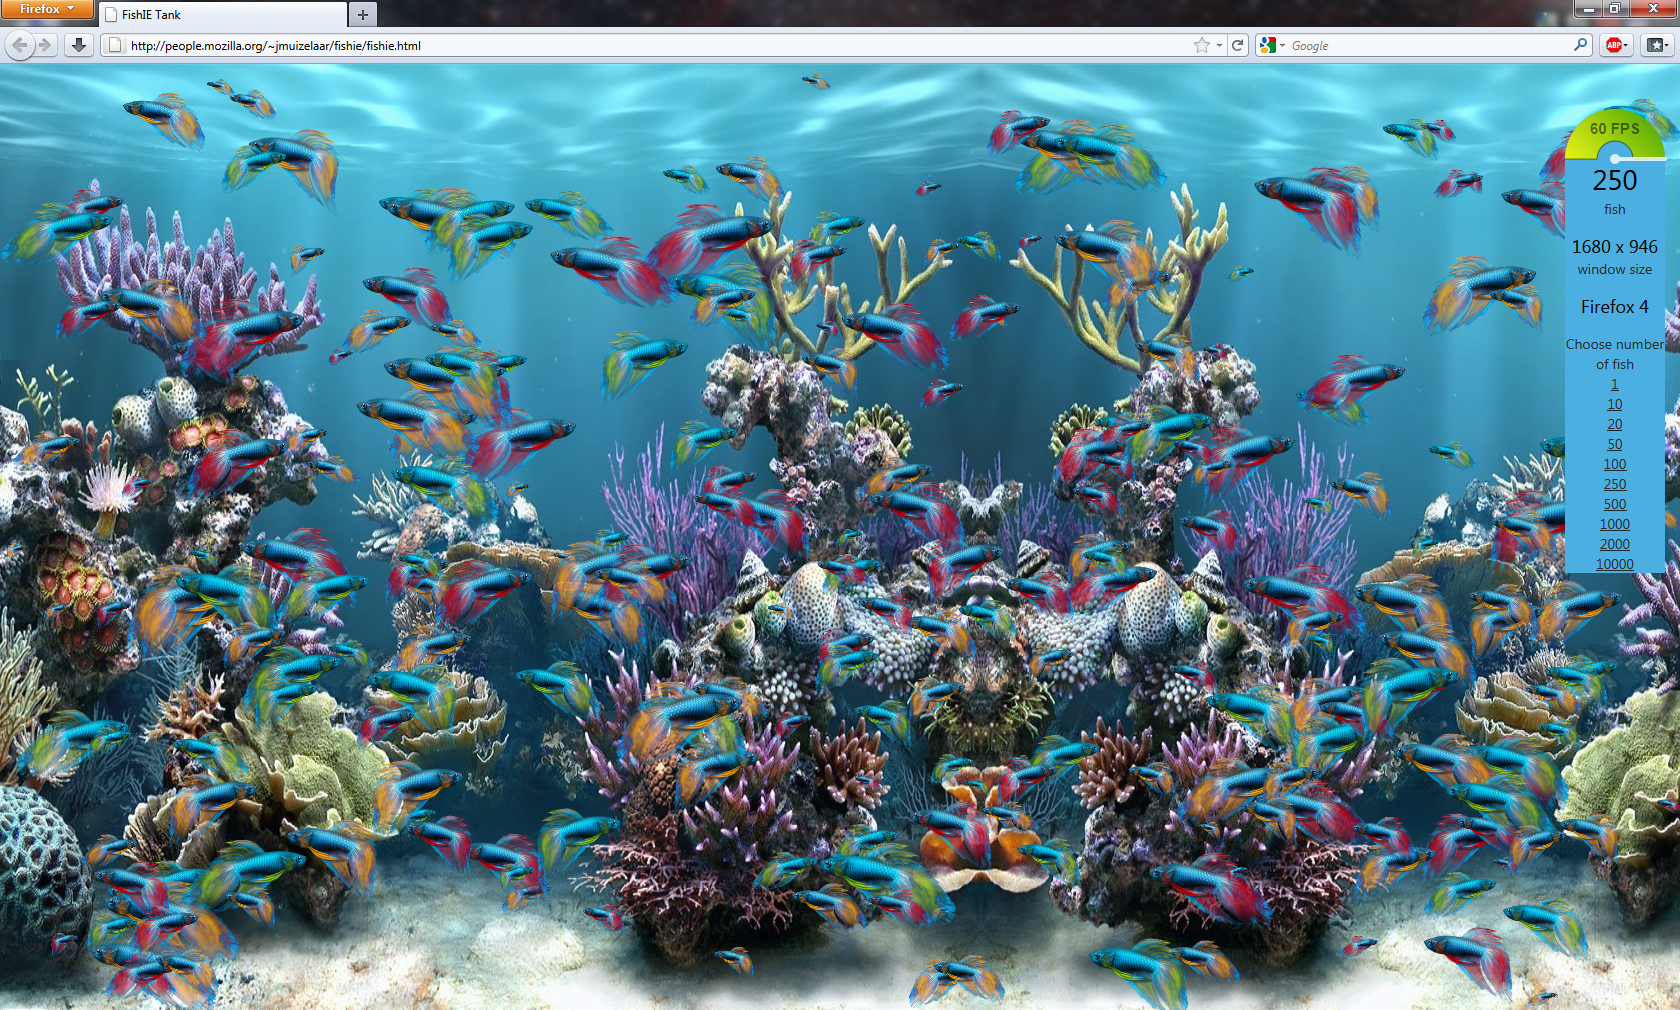Select the FishIE Tank tab
The image size is (1680, 1010).
(x=222, y=15)
